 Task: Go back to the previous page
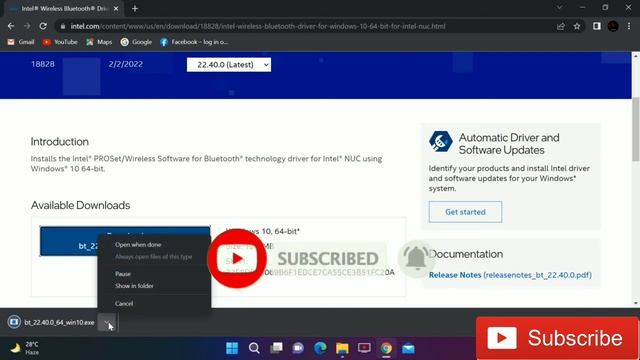(x=11, y=26)
